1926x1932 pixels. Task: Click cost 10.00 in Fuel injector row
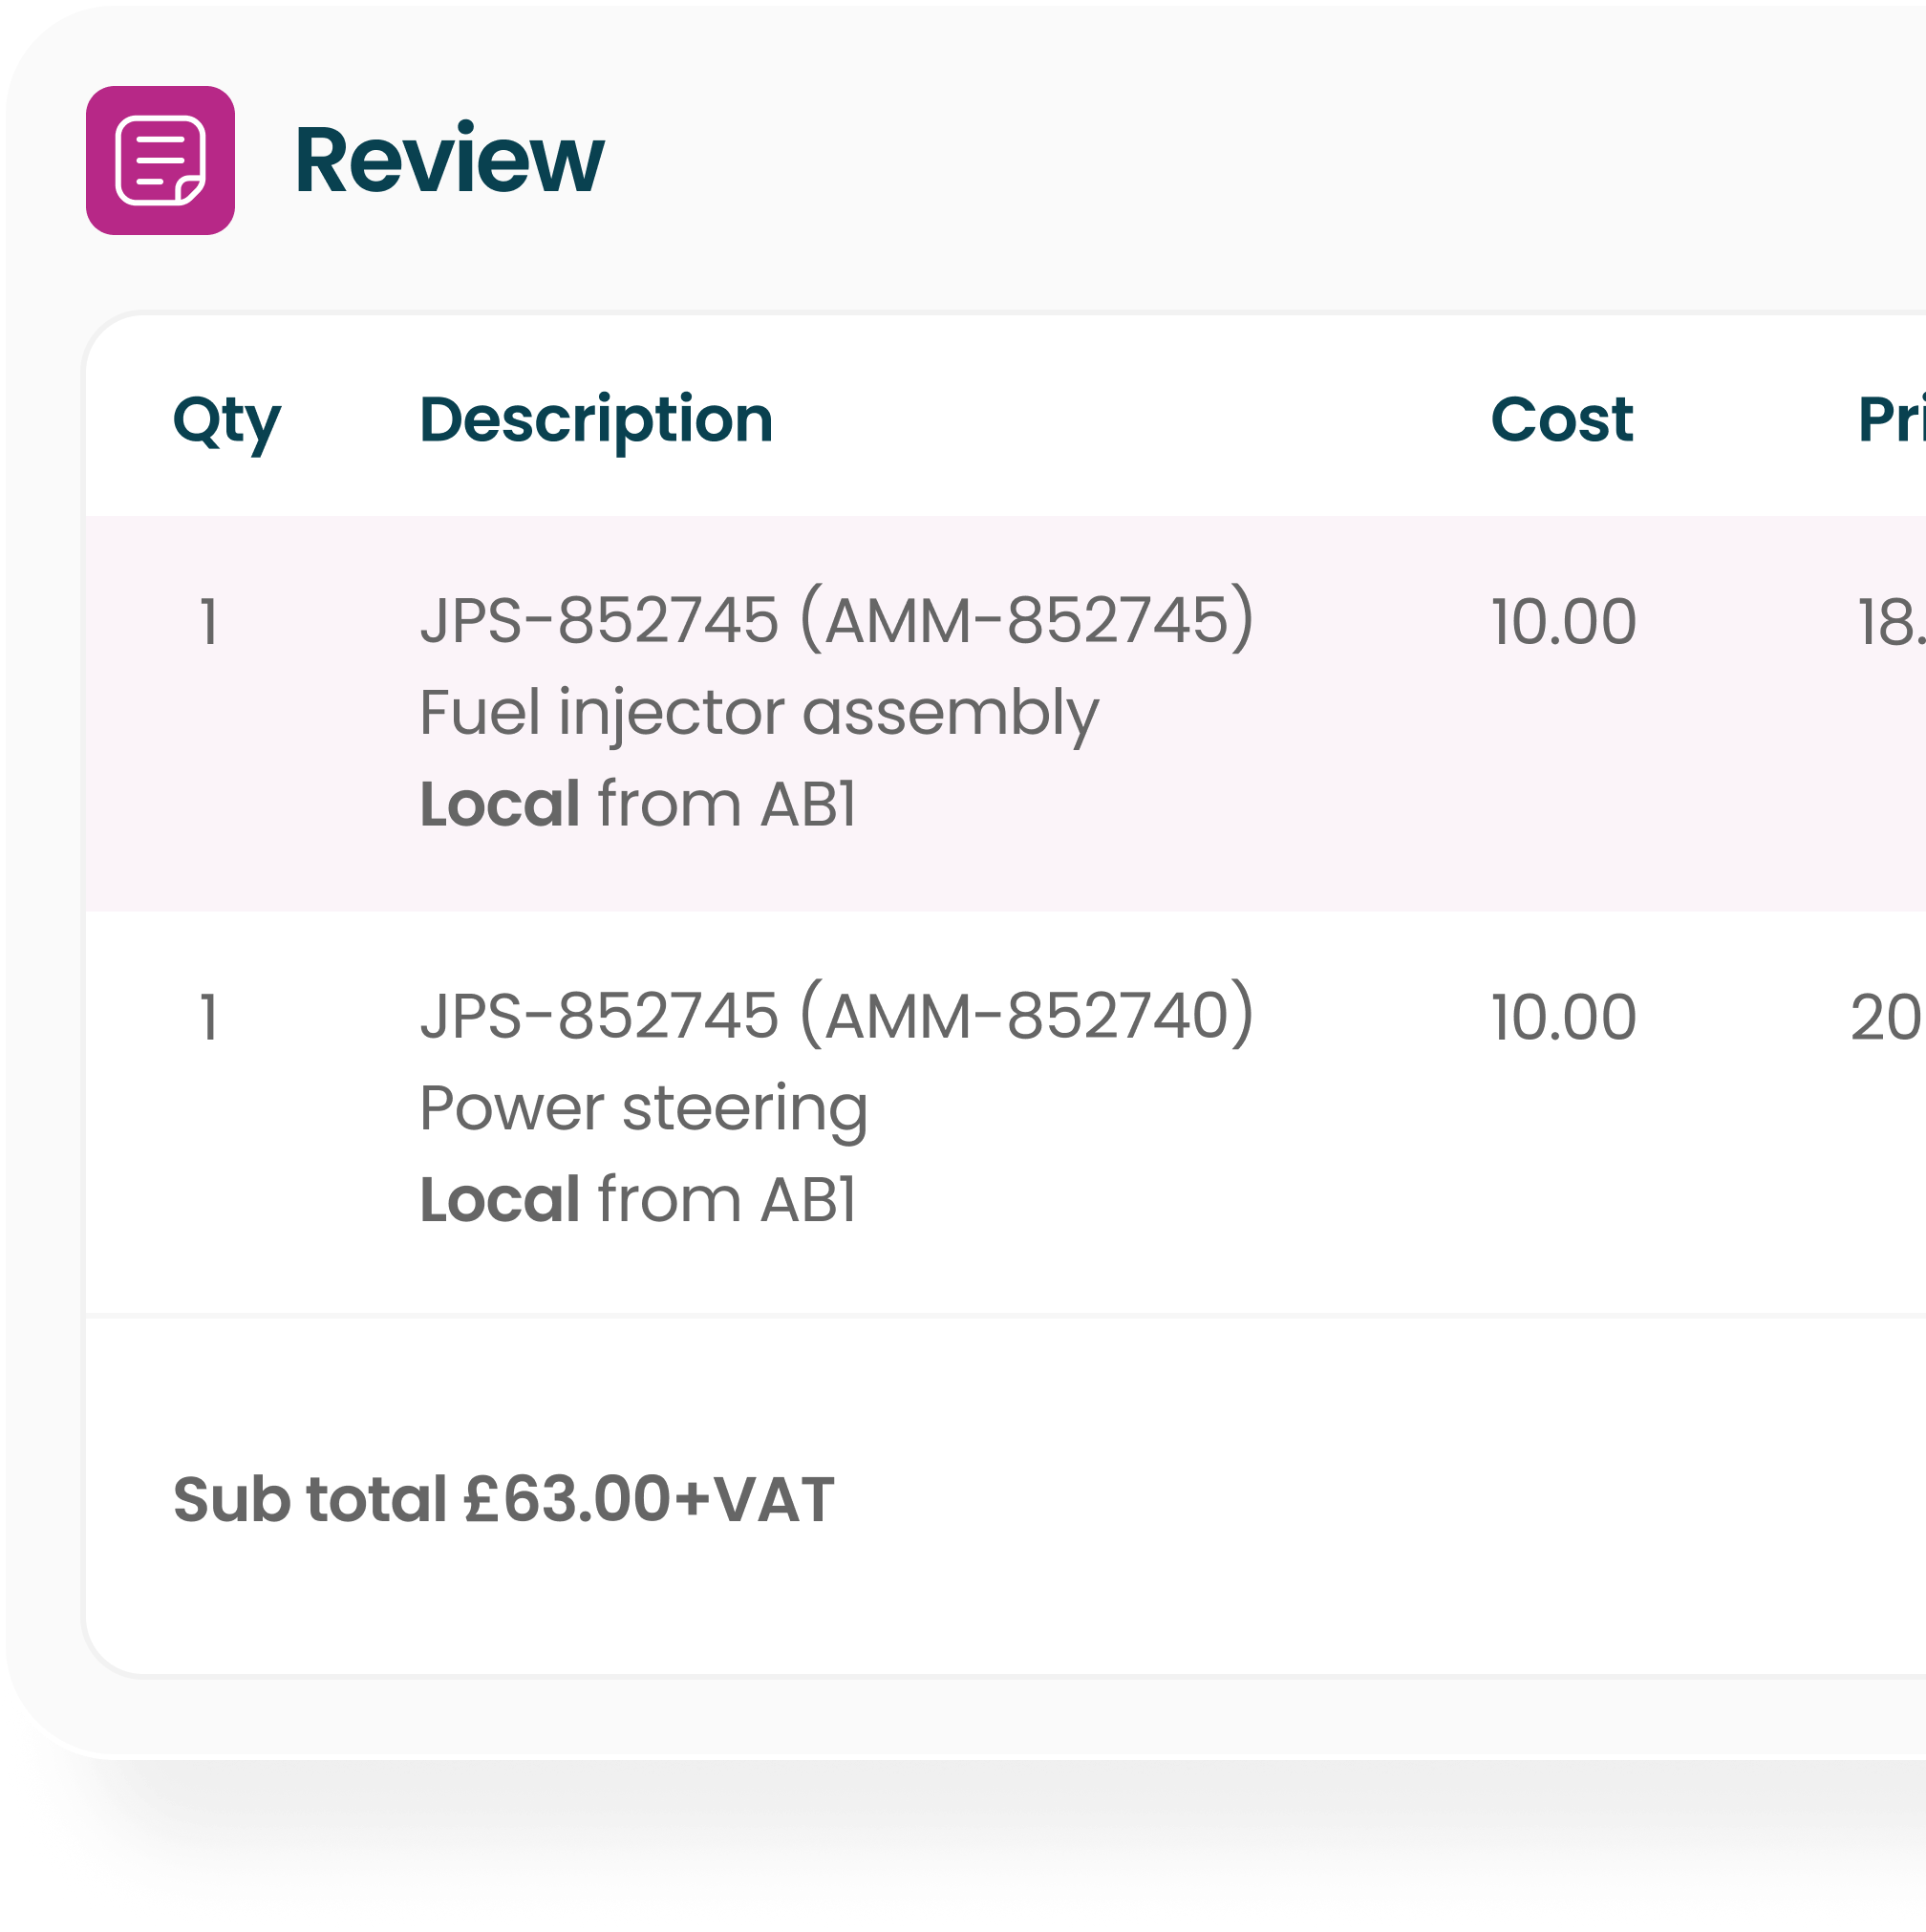1563,622
